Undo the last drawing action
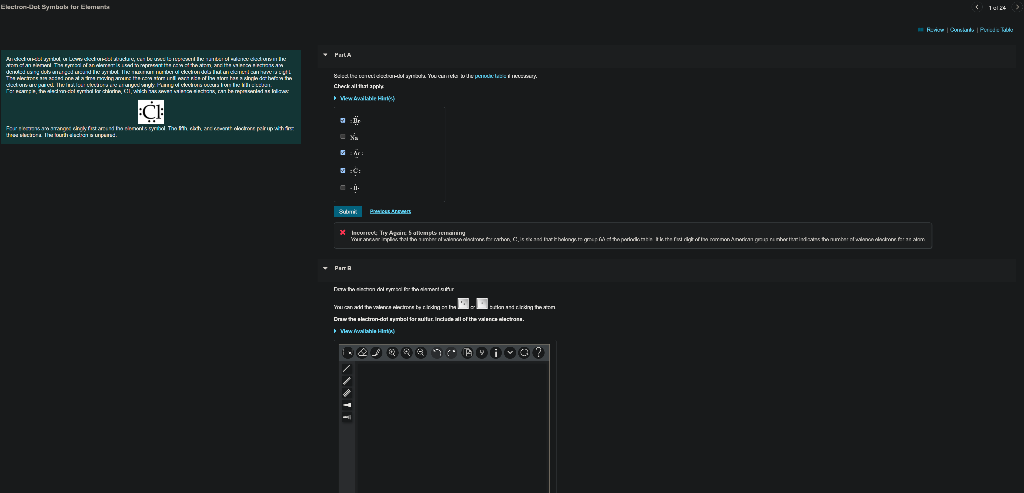This screenshot has width=1024, height=493. [x=438, y=353]
